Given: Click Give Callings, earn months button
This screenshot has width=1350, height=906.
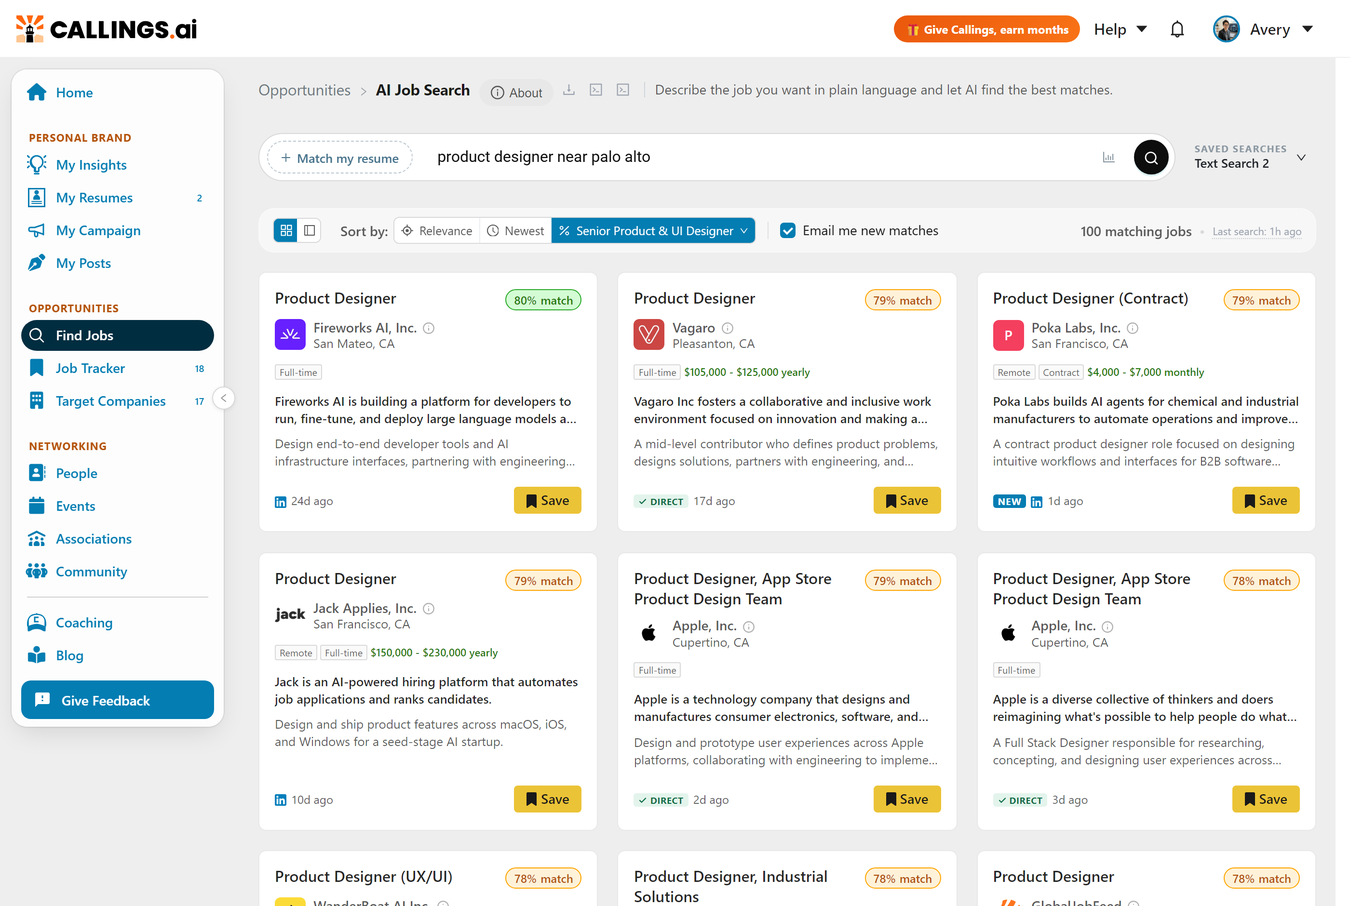Looking at the screenshot, I should click(986, 29).
